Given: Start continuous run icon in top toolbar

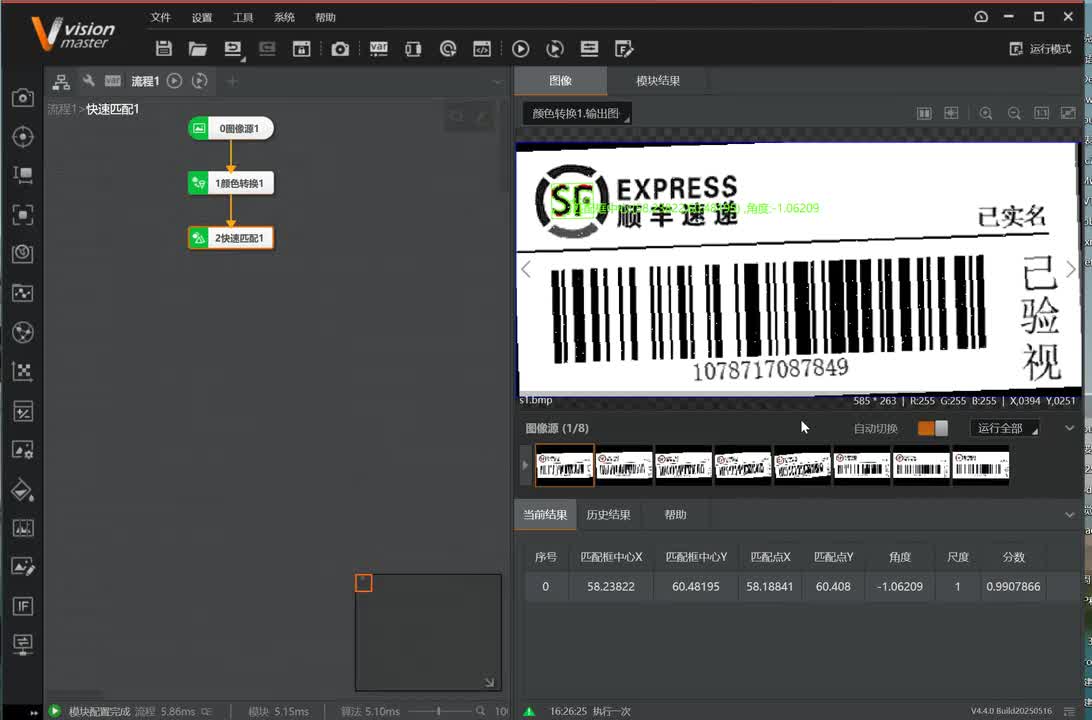Looking at the screenshot, I should [x=555, y=49].
